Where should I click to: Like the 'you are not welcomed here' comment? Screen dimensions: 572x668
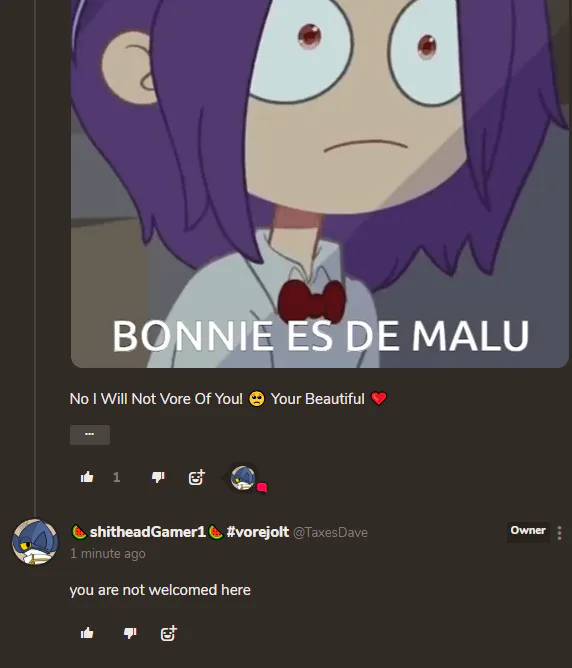tap(87, 633)
